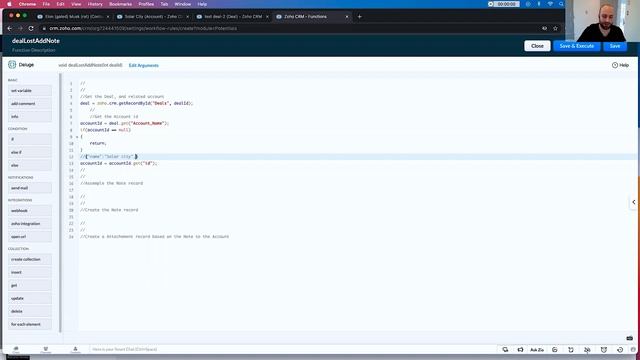Image resolution: width=640 pixels, height=360 pixels.
Task: Open Spotlight search in the menu bar
Action: 561,4
